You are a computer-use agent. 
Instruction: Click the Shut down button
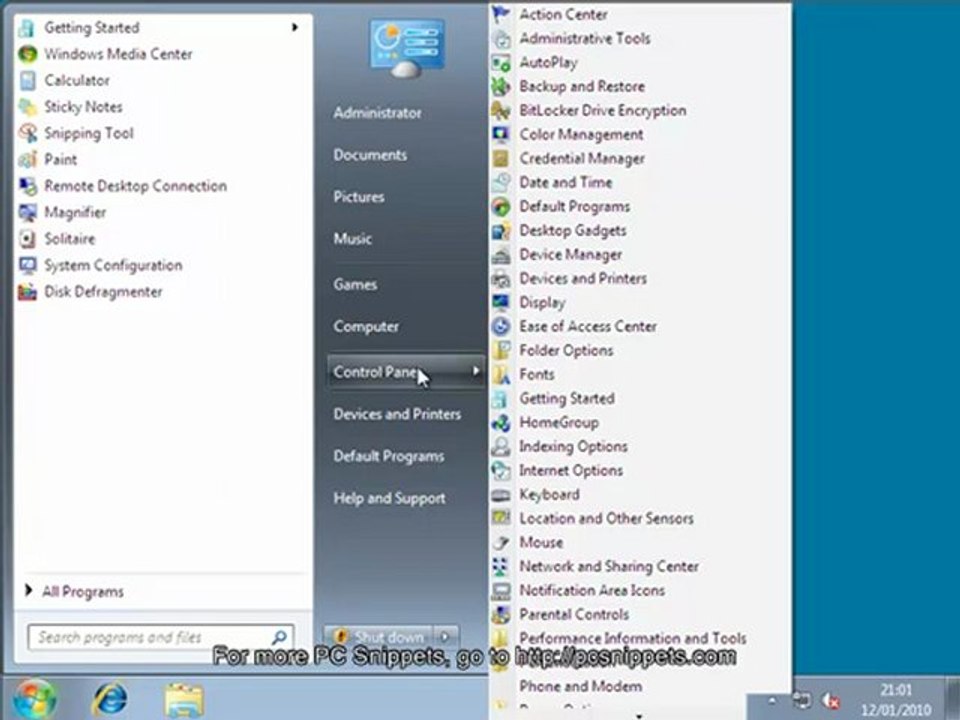pos(380,637)
